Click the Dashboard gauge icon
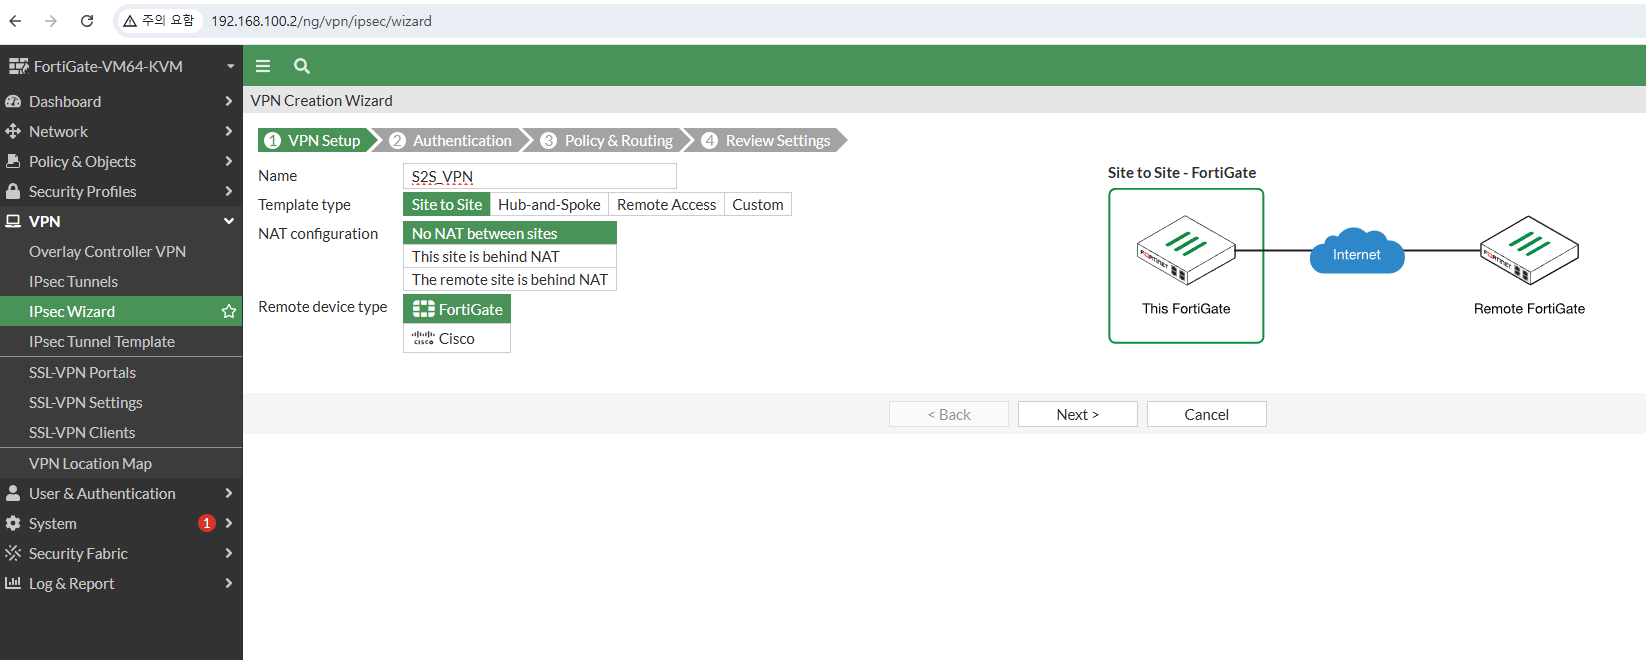1646x660 pixels. coord(13,101)
